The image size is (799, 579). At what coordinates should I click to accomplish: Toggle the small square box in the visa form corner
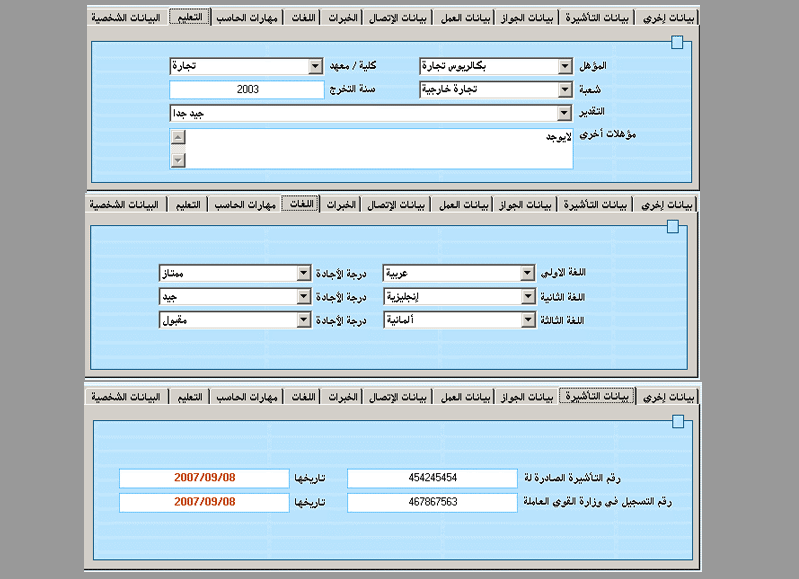[x=678, y=422]
